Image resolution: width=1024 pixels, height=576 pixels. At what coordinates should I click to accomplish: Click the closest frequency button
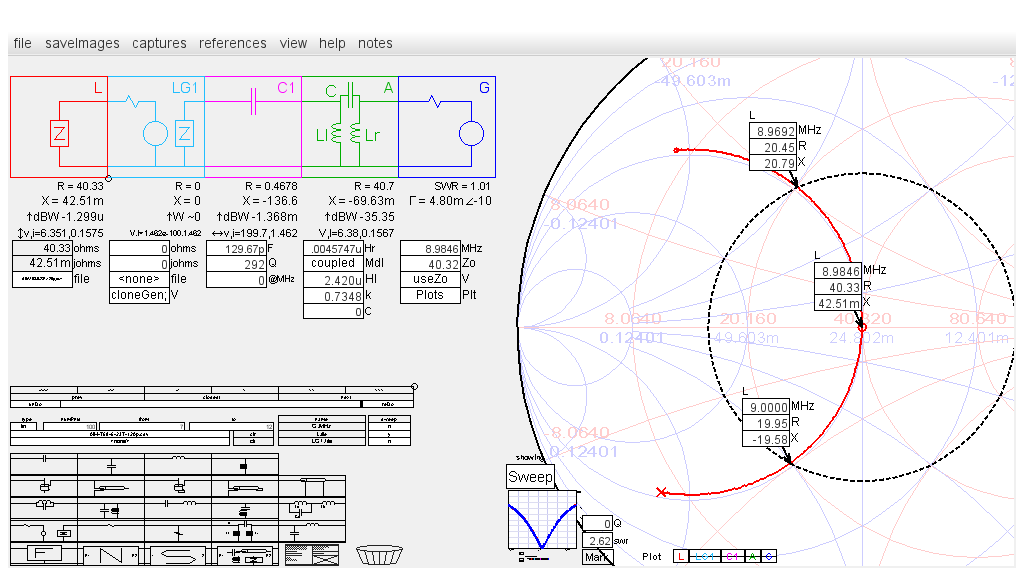[x=212, y=397]
